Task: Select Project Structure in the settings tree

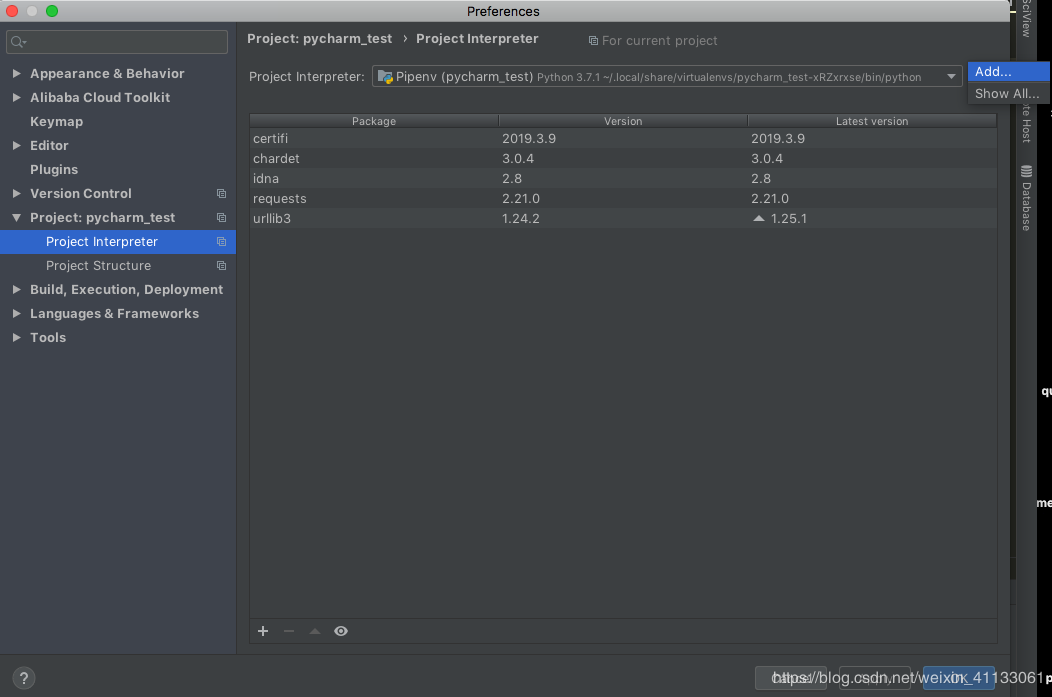Action: [117, 266]
